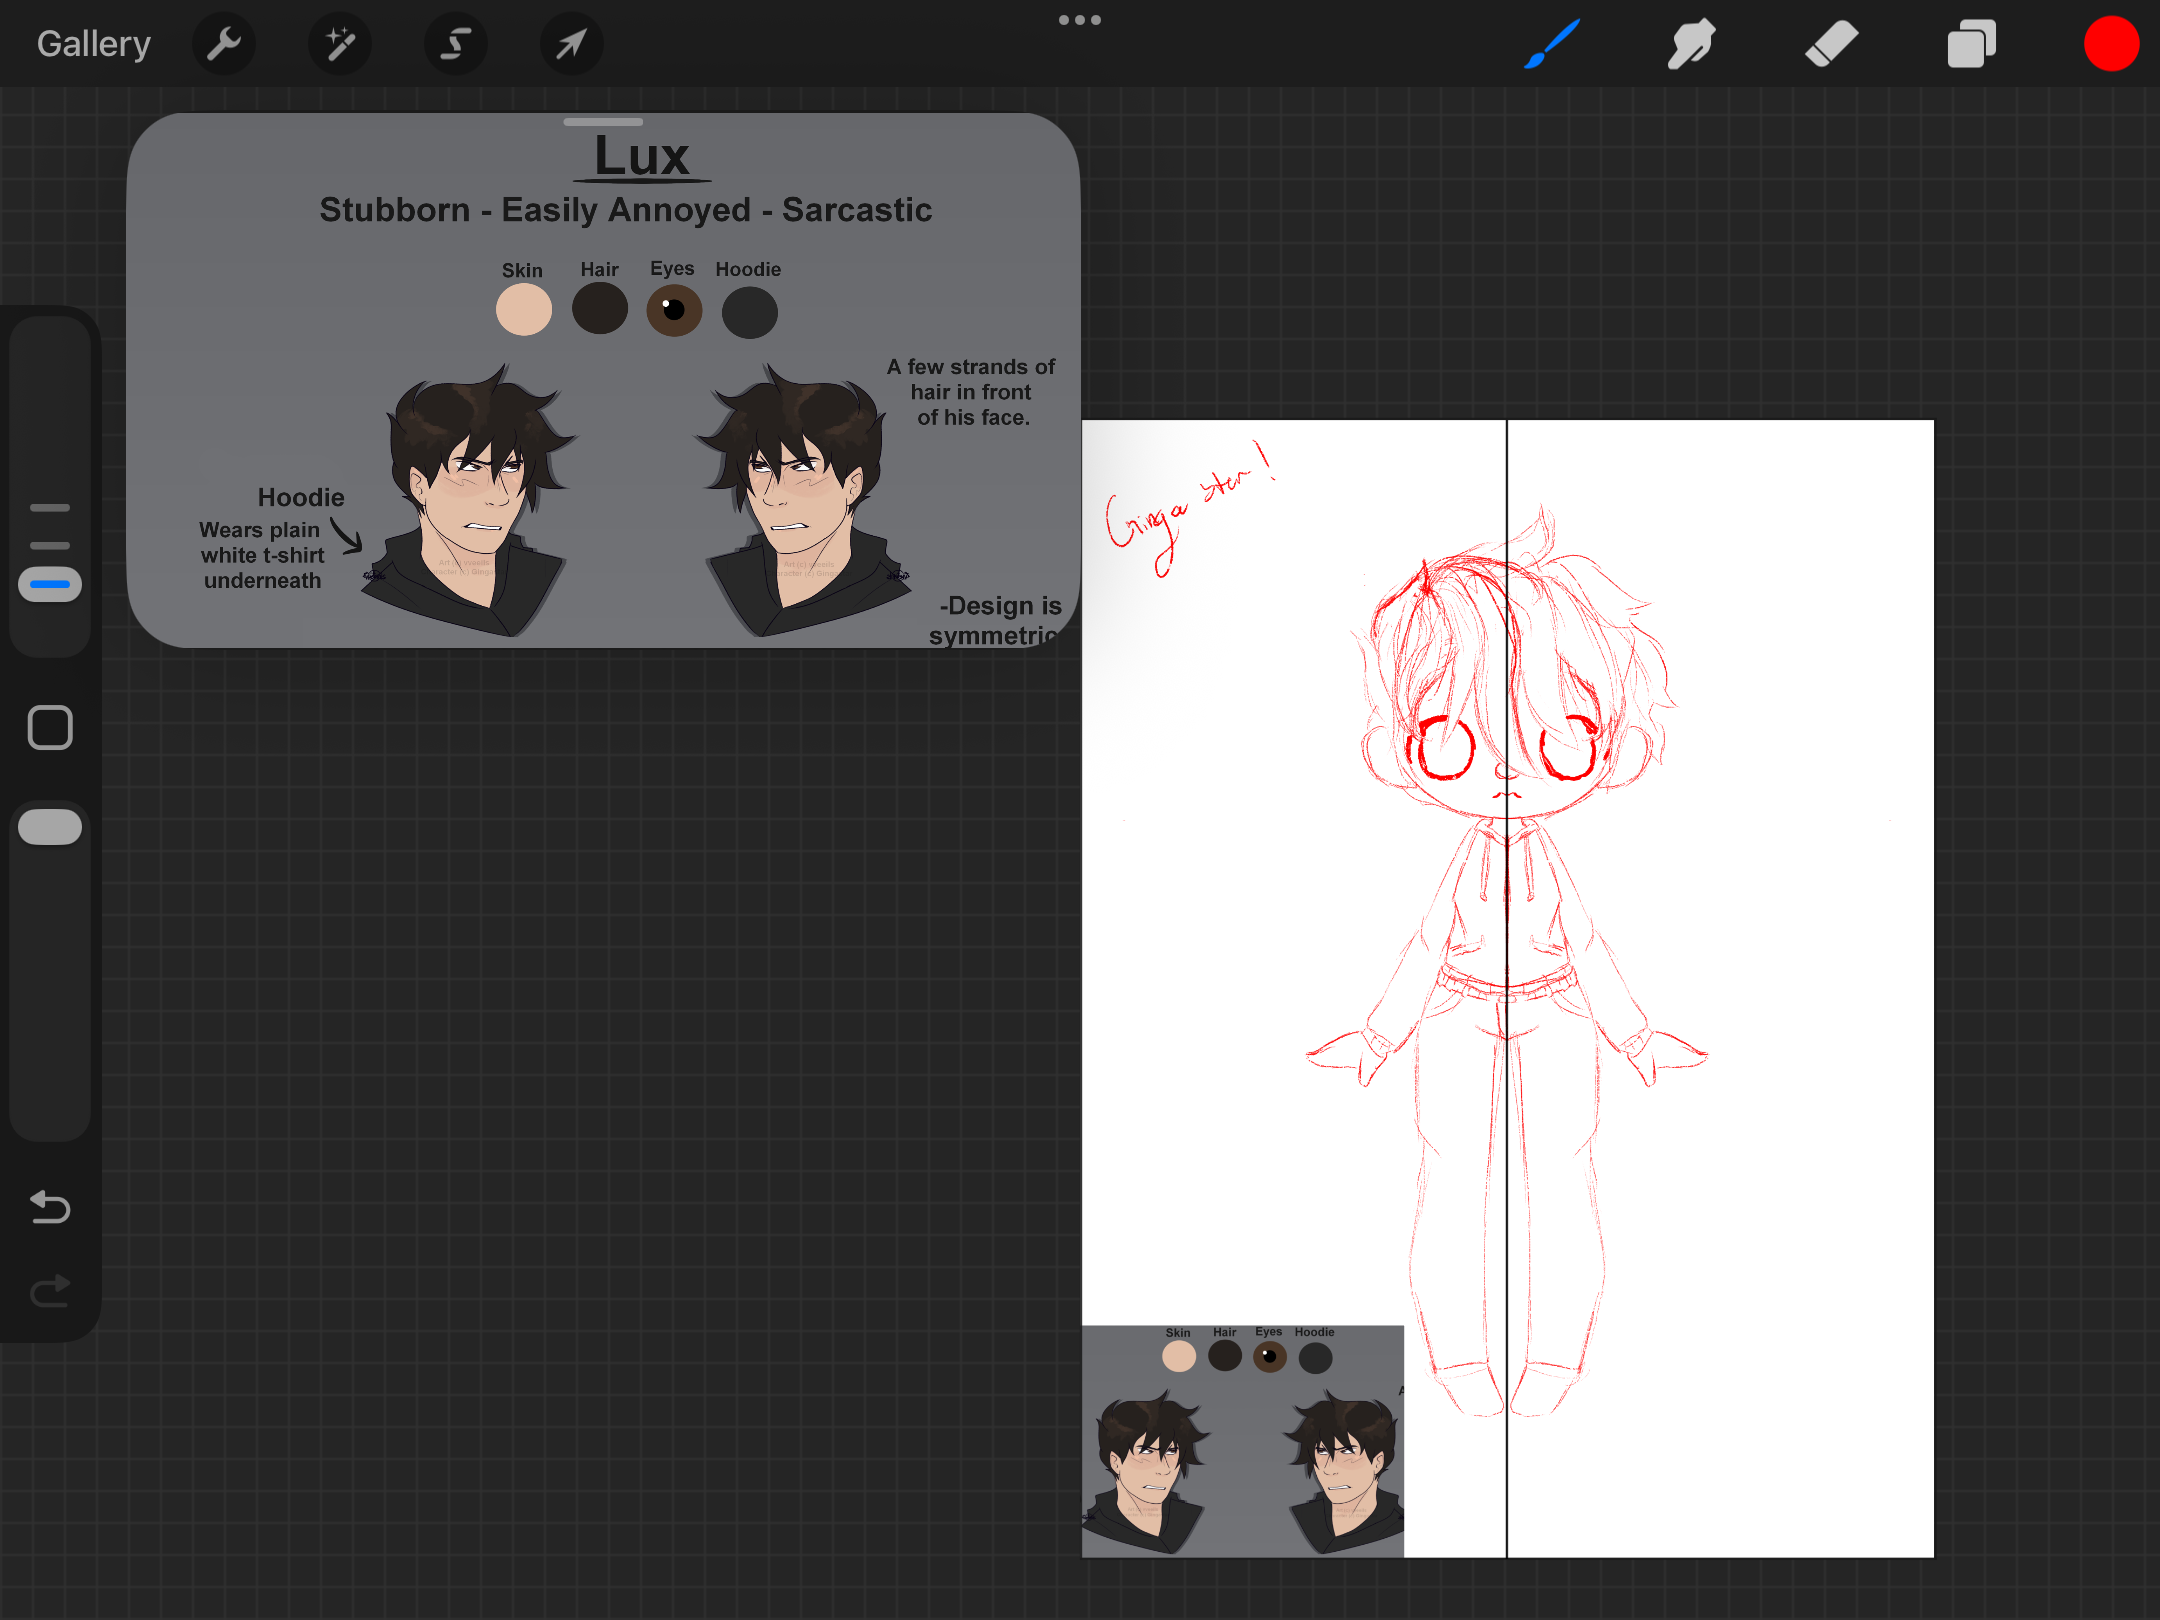Activate the Transform arrow tool

[571, 44]
